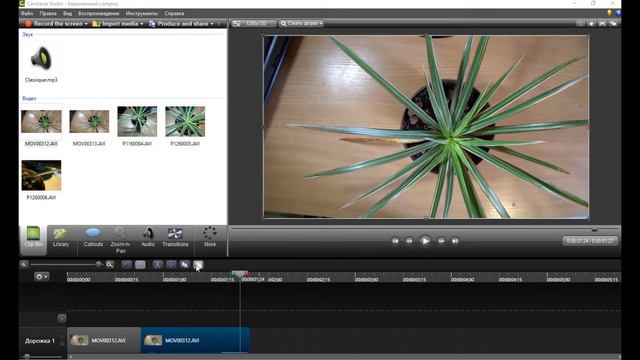Detach the preview window
This screenshot has height=360, width=640.
(613, 23)
